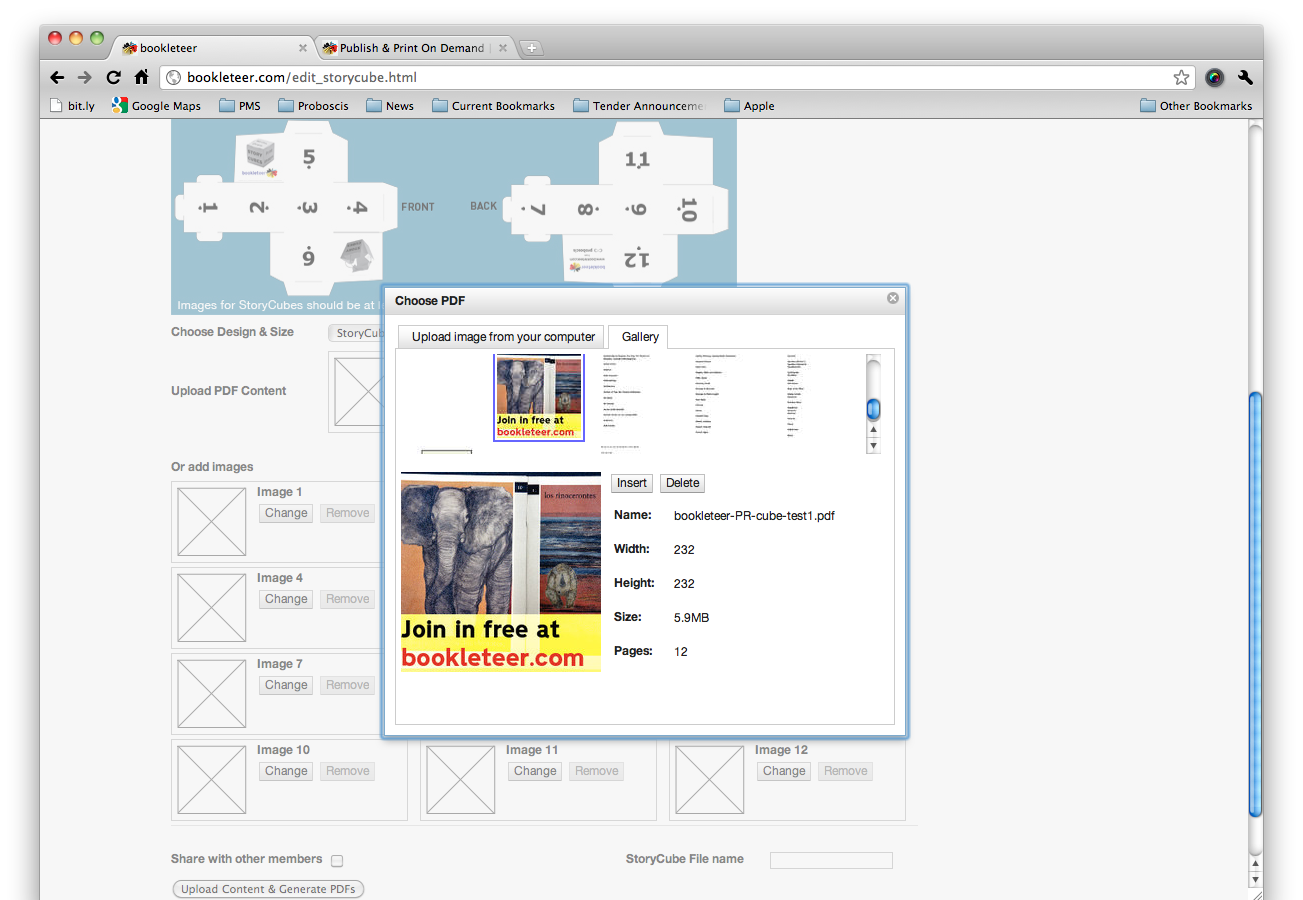Click Remove for Image 12
Viewport: 1303px width, 900px height.
846,771
